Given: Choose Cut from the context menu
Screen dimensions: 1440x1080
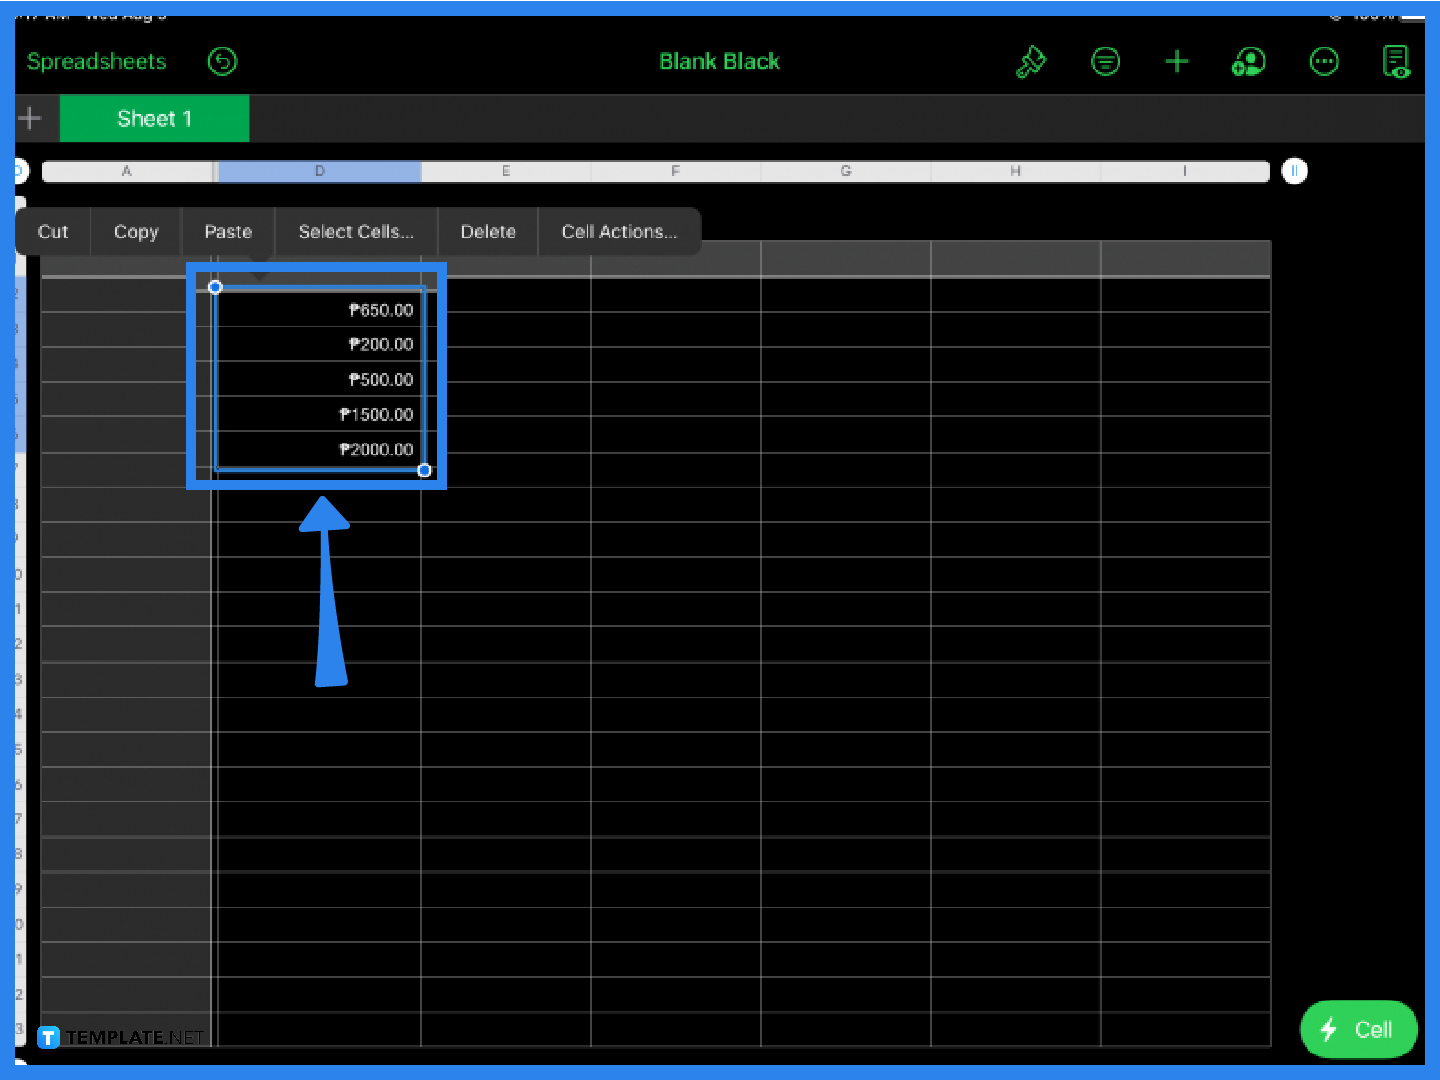Looking at the screenshot, I should click(x=53, y=232).
